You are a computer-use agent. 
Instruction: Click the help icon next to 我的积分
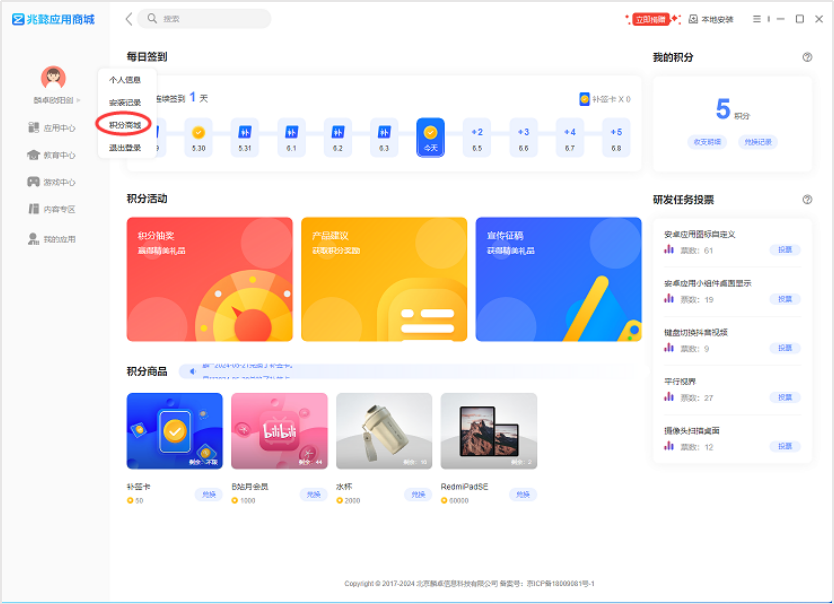807,57
